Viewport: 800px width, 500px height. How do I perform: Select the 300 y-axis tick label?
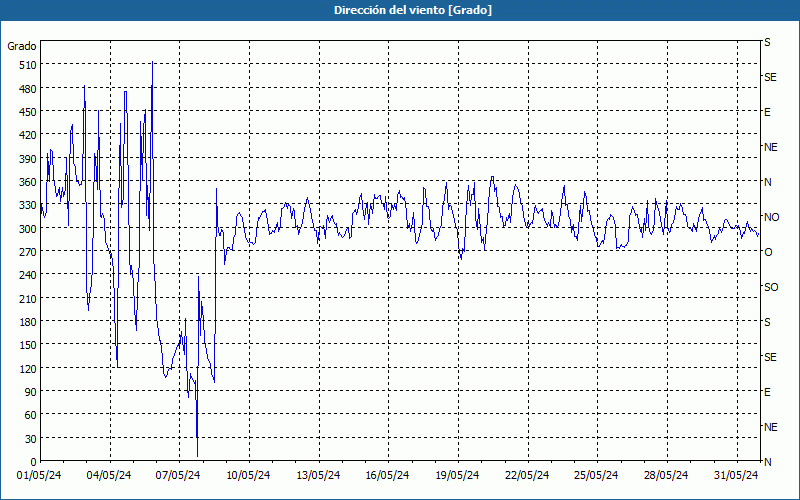pos(28,229)
